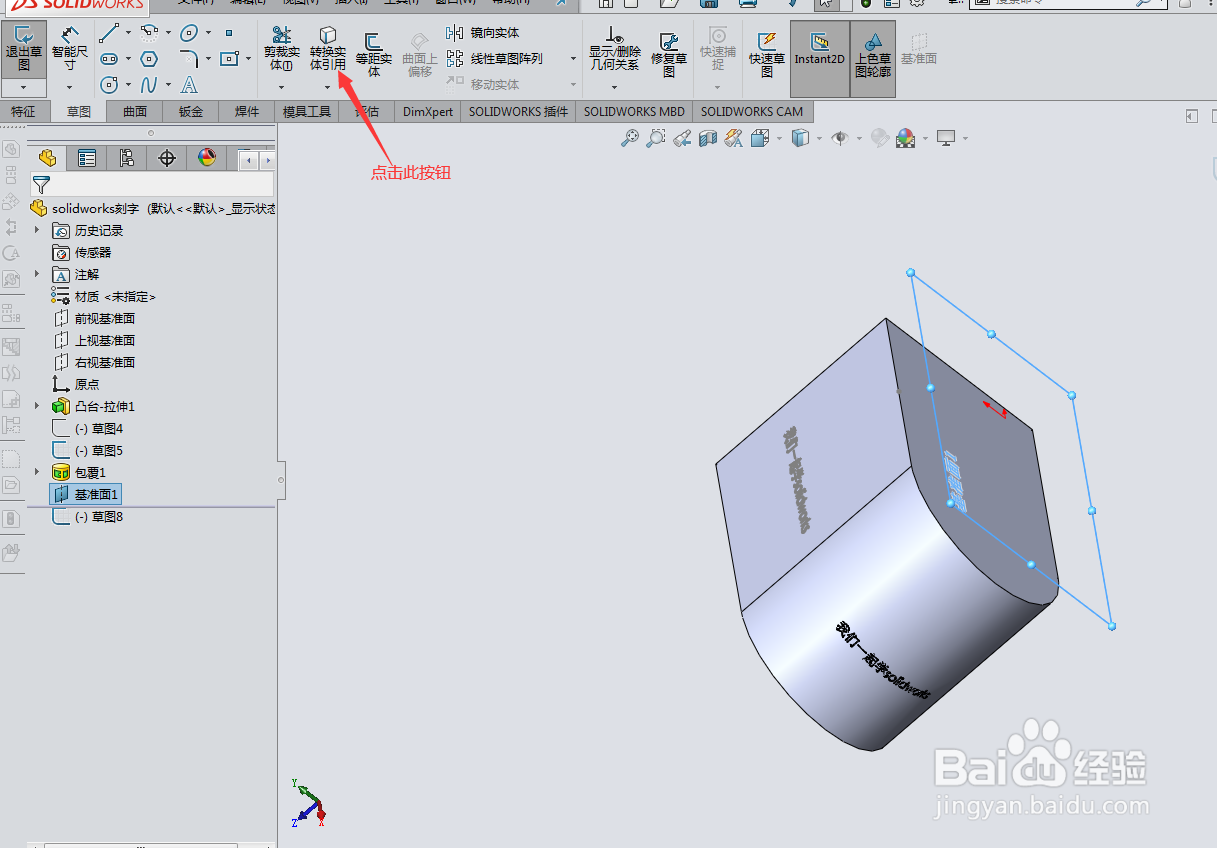Viewport: 1217px width, 848px height.
Task: Switch to the DimXpert tab
Action: tap(428, 112)
